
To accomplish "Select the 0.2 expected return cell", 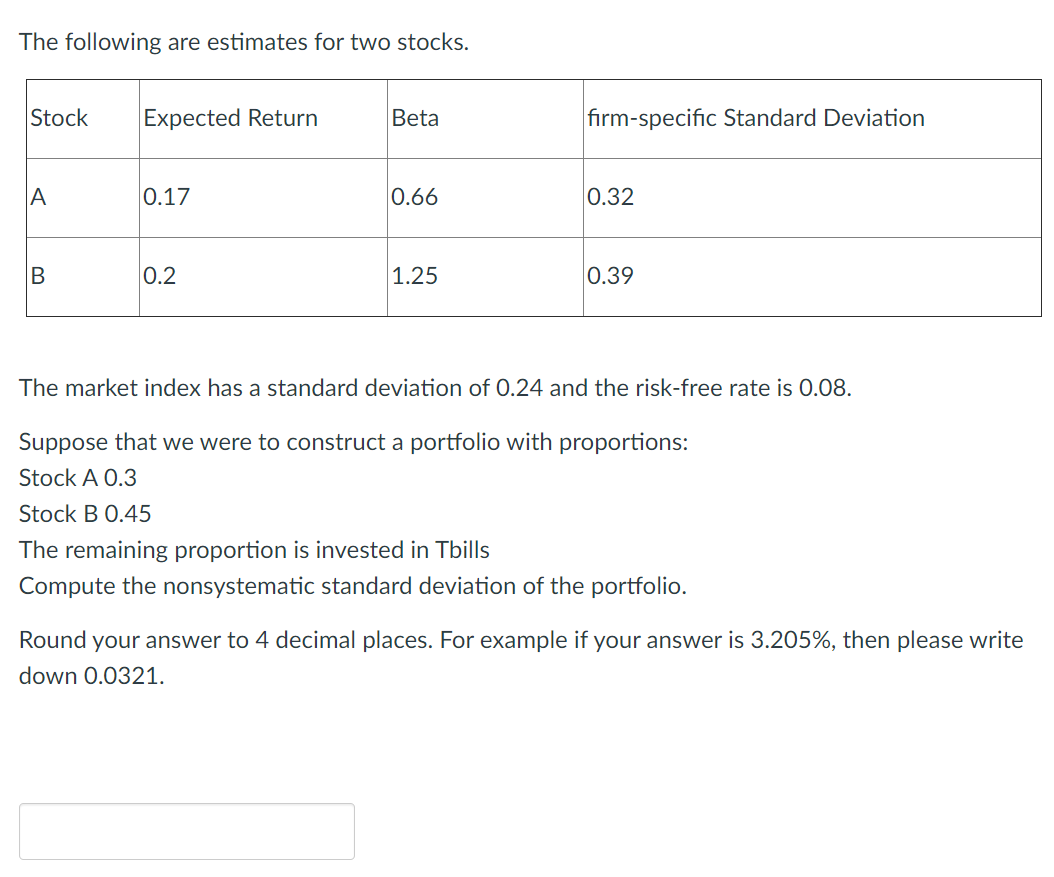I will pos(160,276).
